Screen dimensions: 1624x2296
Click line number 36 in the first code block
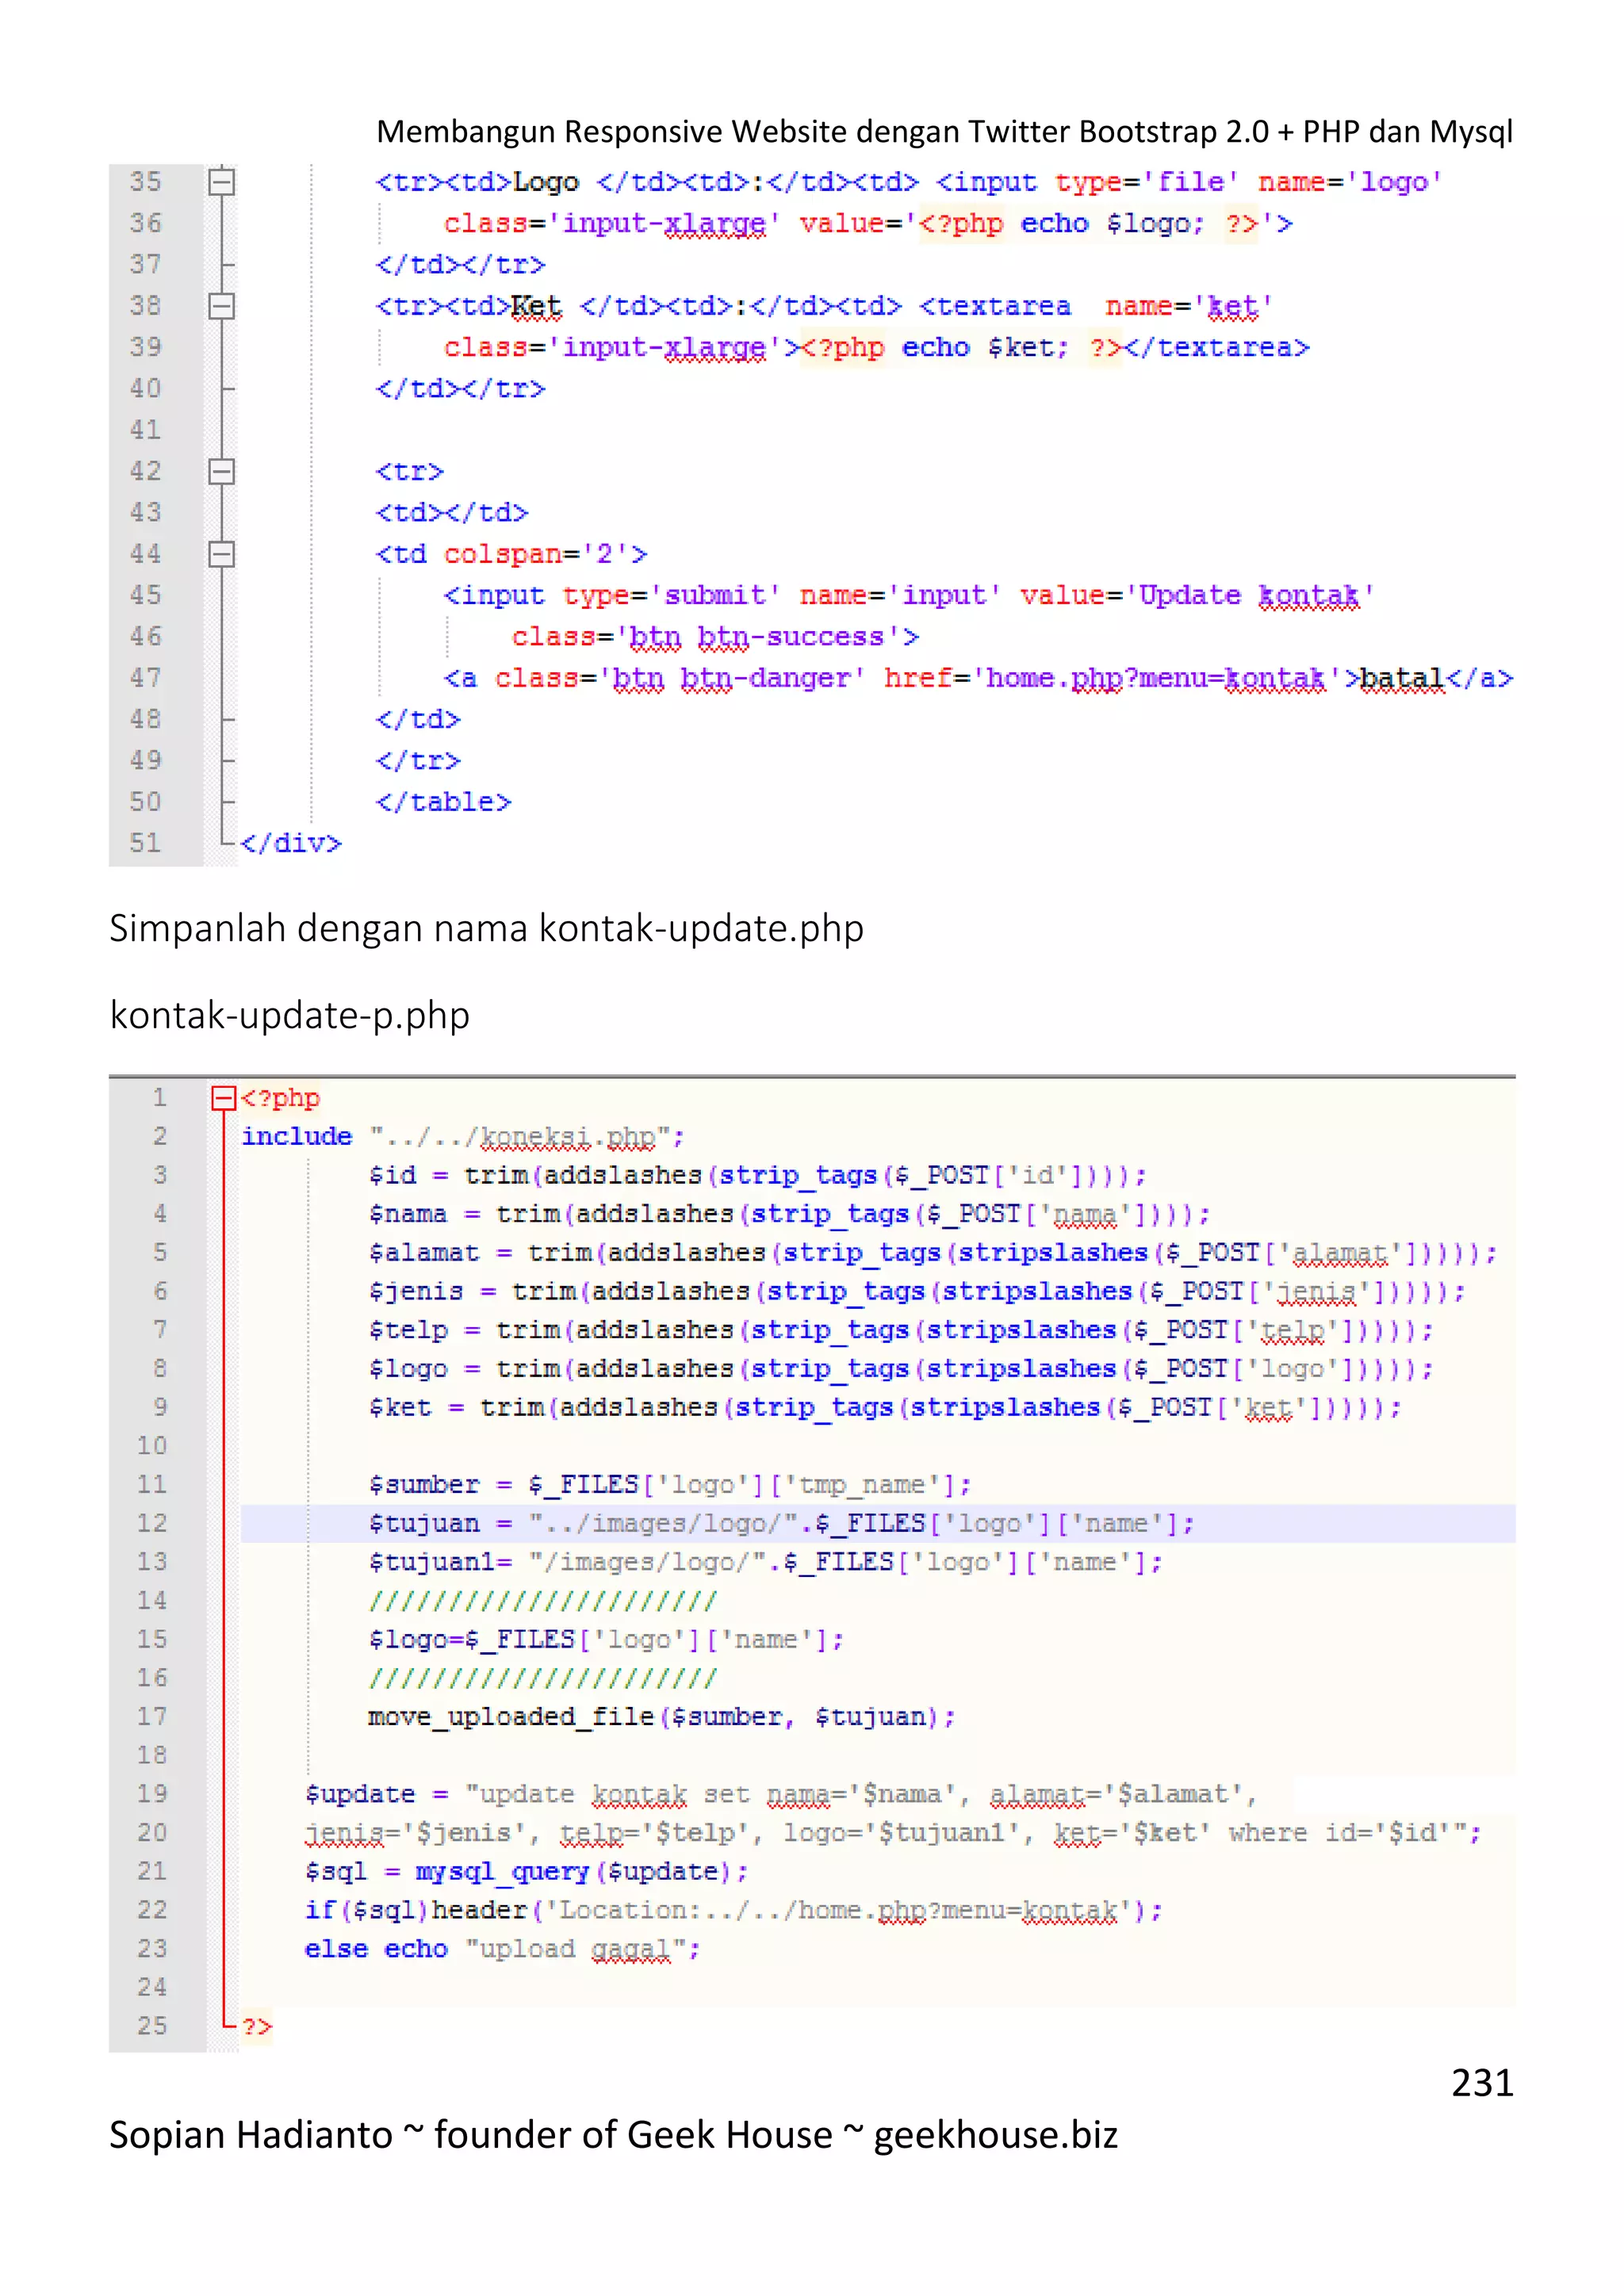(145, 223)
